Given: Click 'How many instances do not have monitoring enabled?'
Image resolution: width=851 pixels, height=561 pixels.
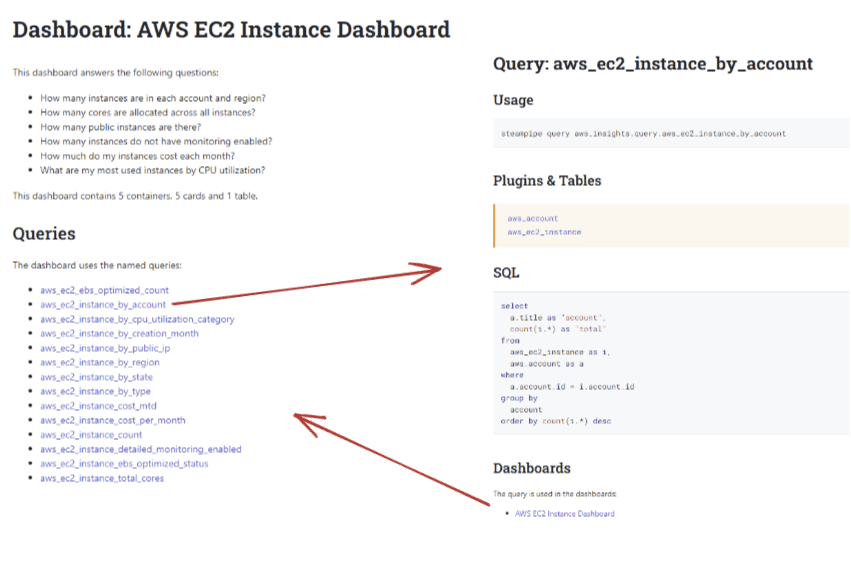Looking at the screenshot, I should pyautogui.click(x=156, y=142).
